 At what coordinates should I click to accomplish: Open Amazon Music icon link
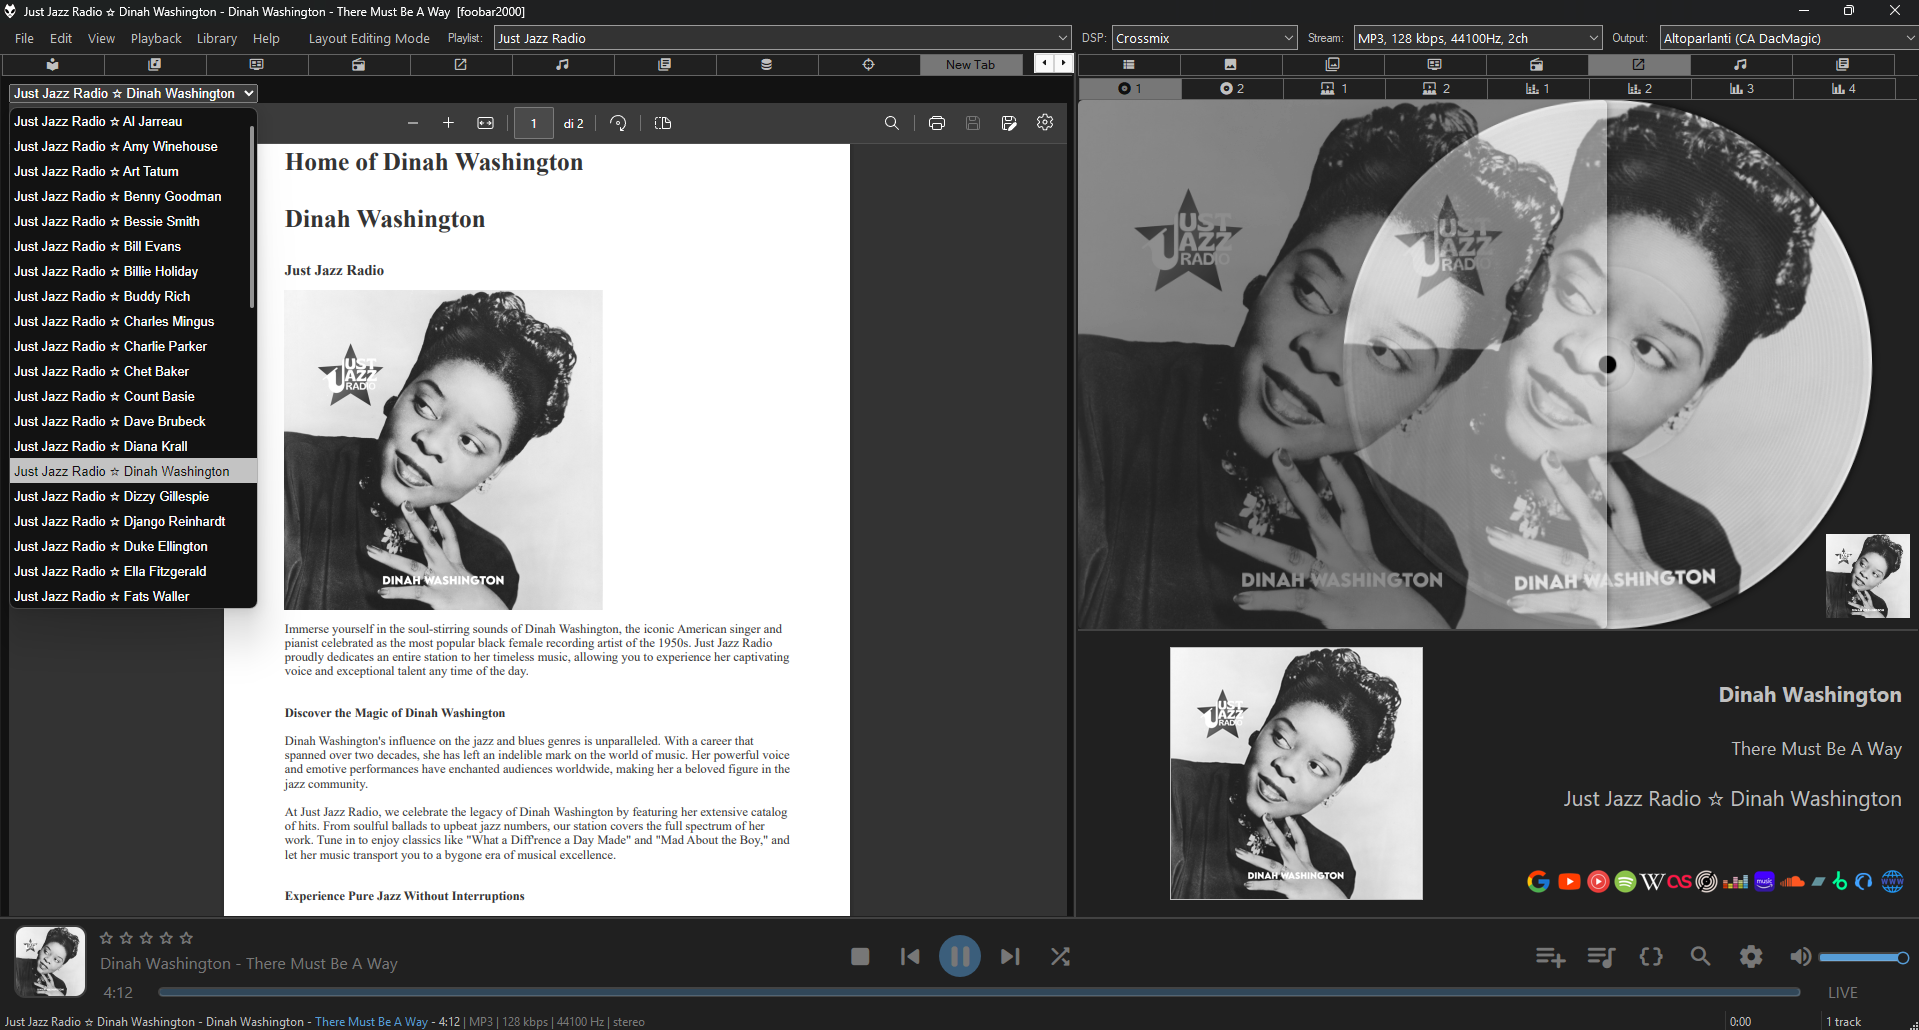pyautogui.click(x=1764, y=881)
